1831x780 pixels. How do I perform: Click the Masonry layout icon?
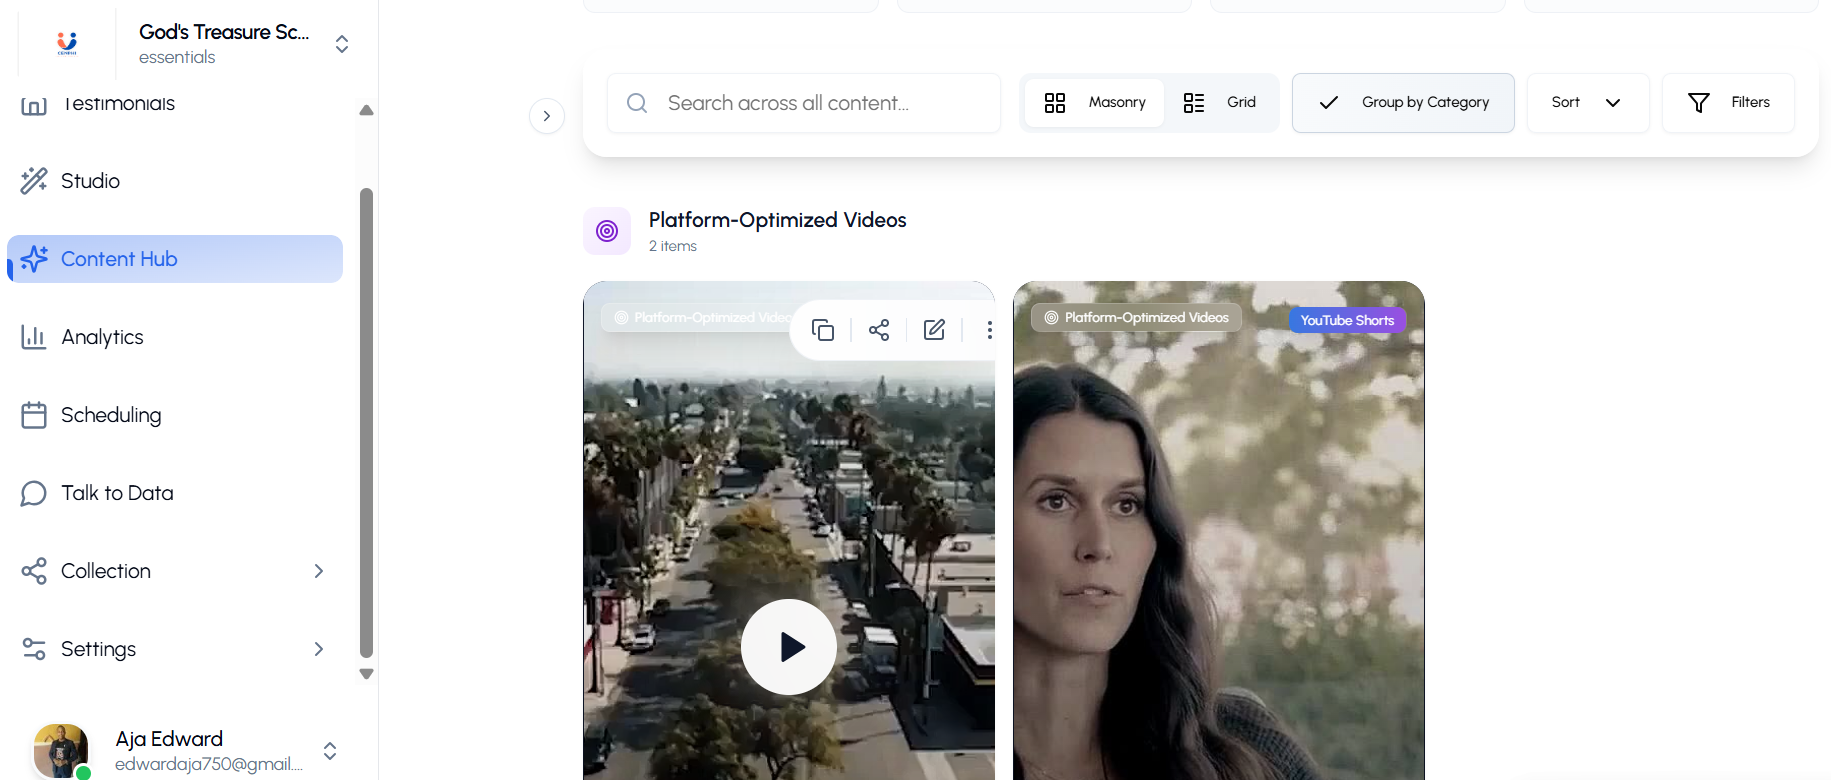click(1055, 103)
